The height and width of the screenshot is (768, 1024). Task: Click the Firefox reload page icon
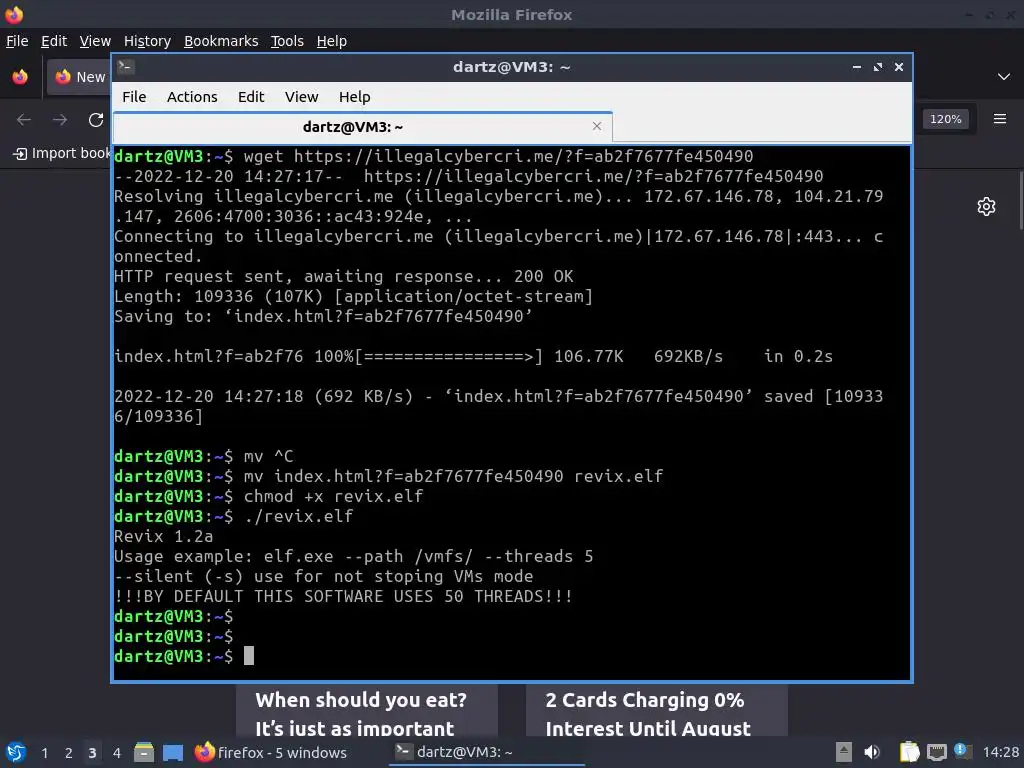point(96,120)
